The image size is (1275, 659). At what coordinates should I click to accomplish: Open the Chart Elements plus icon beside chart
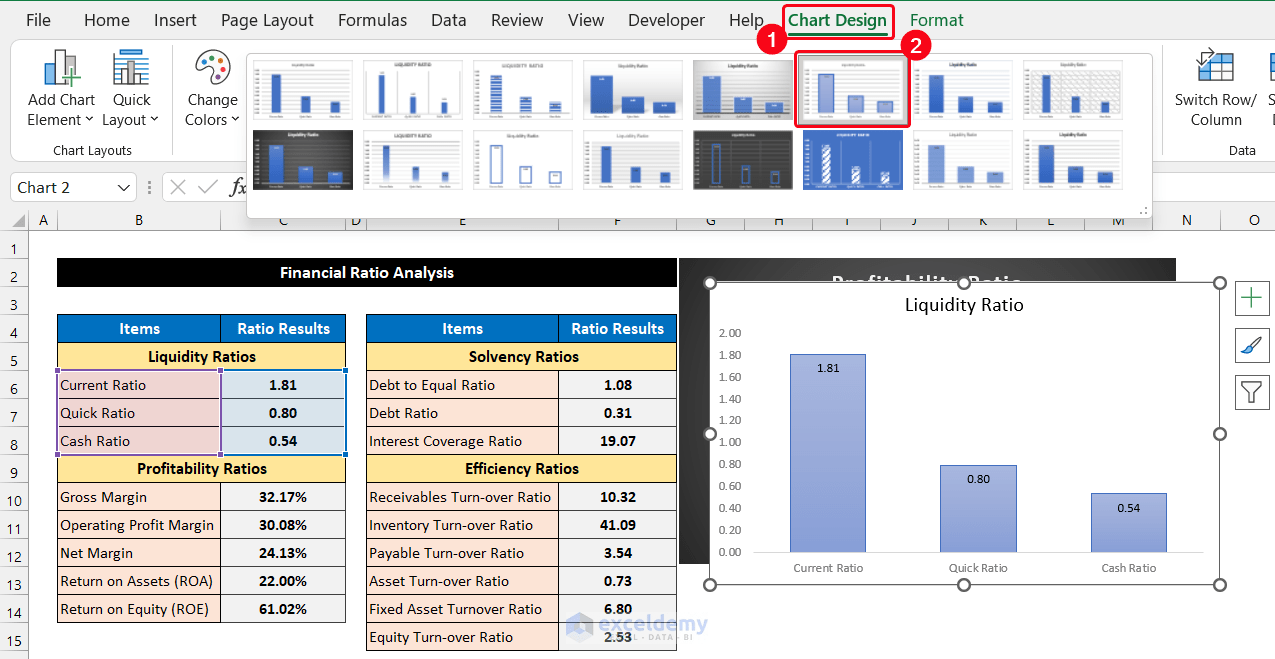(1252, 297)
